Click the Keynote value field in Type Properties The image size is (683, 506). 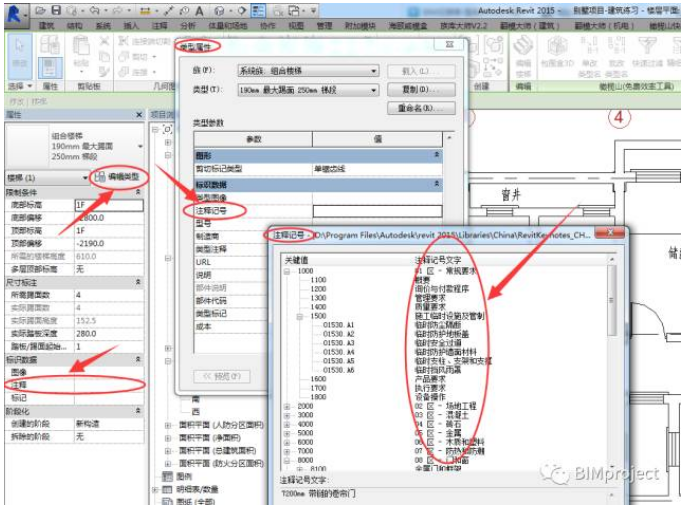[377, 211]
